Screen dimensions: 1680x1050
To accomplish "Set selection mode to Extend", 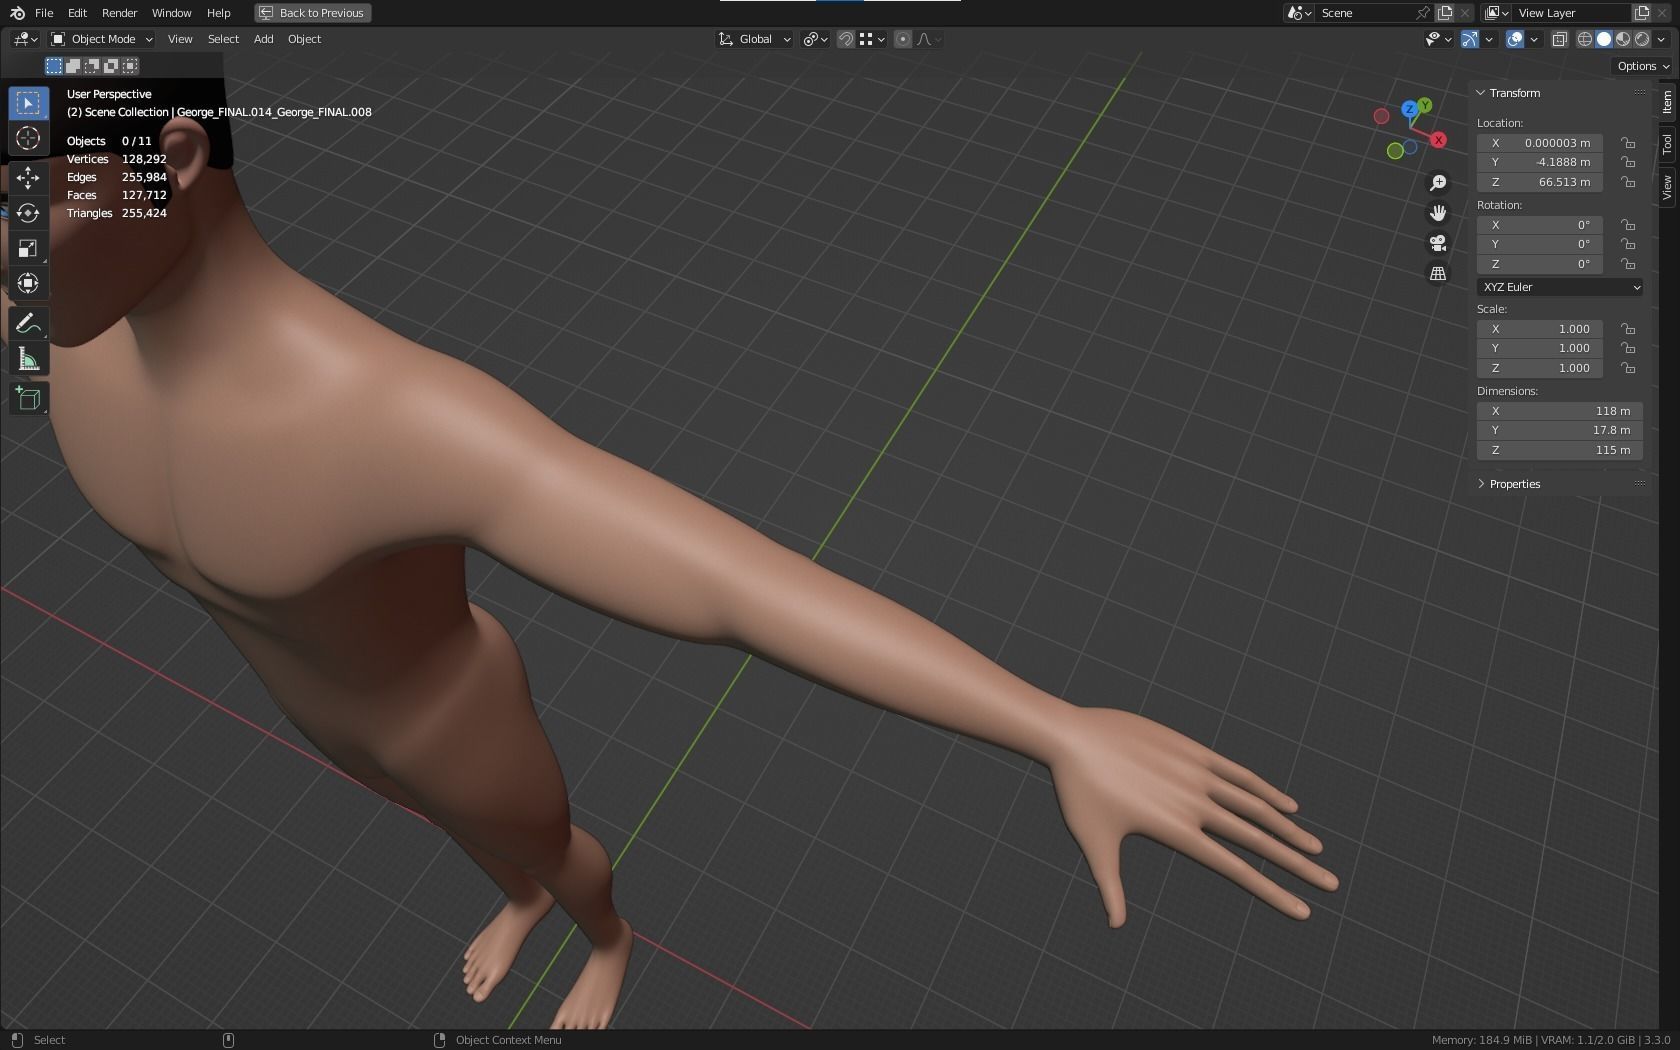I will click(x=73, y=66).
